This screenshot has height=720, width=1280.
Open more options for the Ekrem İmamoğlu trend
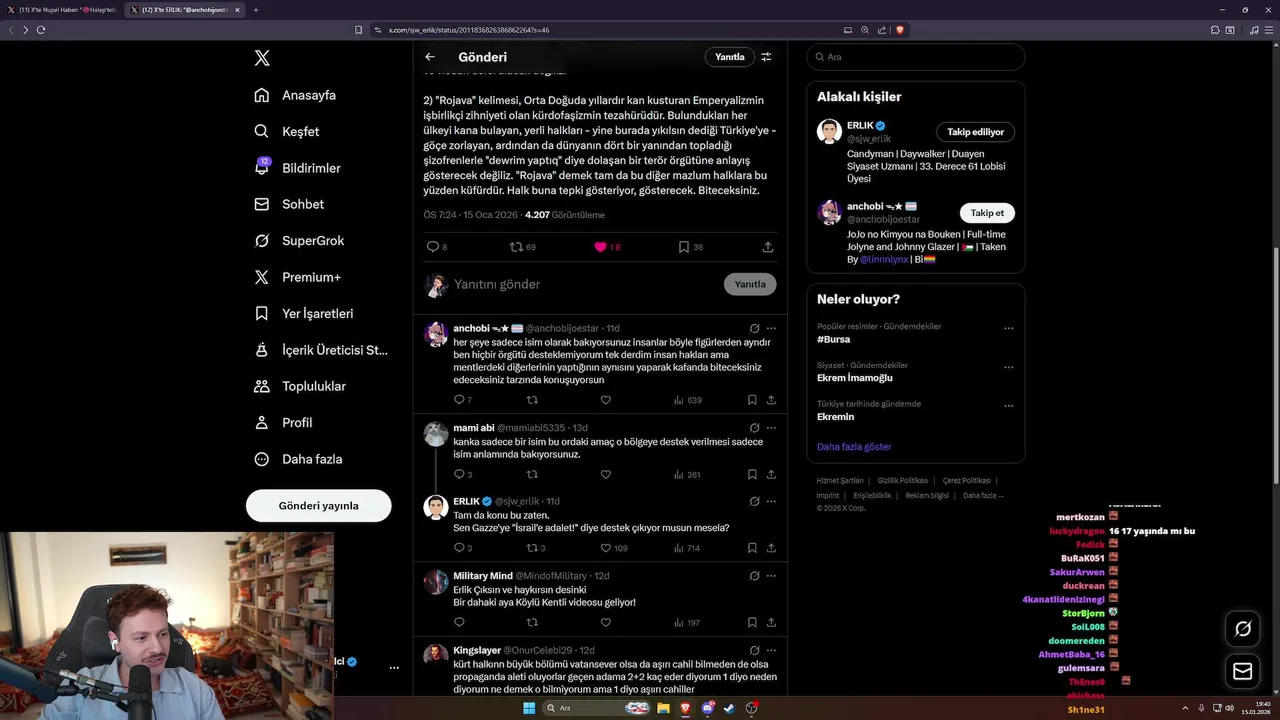coord(1008,367)
